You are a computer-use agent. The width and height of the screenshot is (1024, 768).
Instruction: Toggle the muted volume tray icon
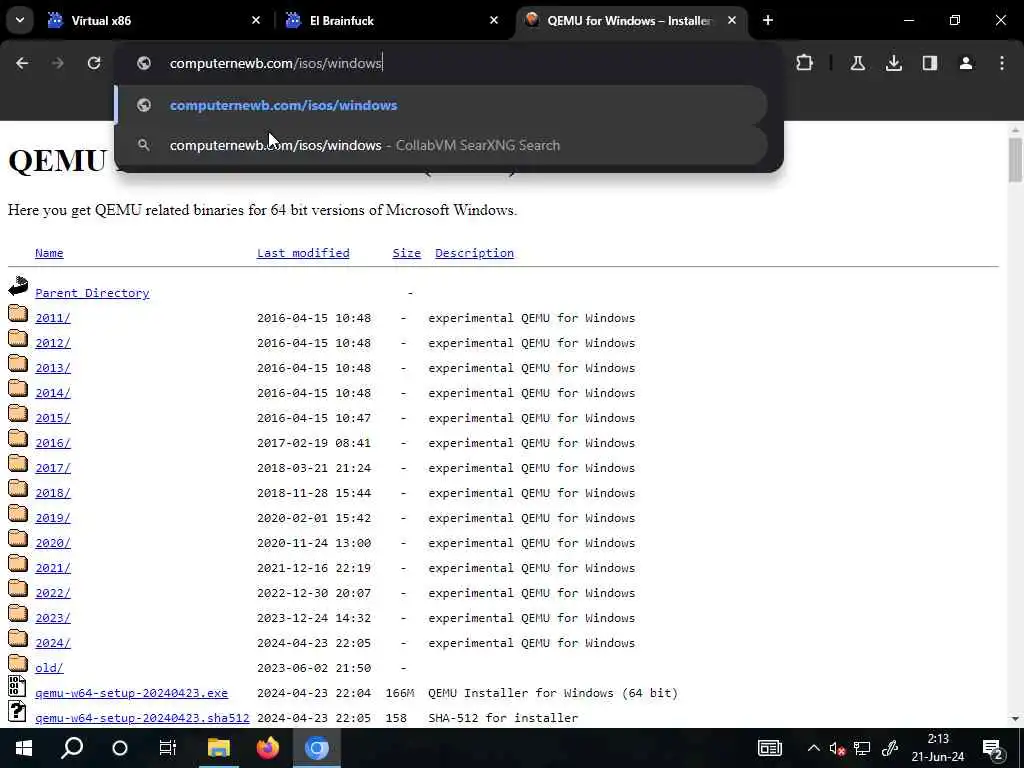(837, 748)
